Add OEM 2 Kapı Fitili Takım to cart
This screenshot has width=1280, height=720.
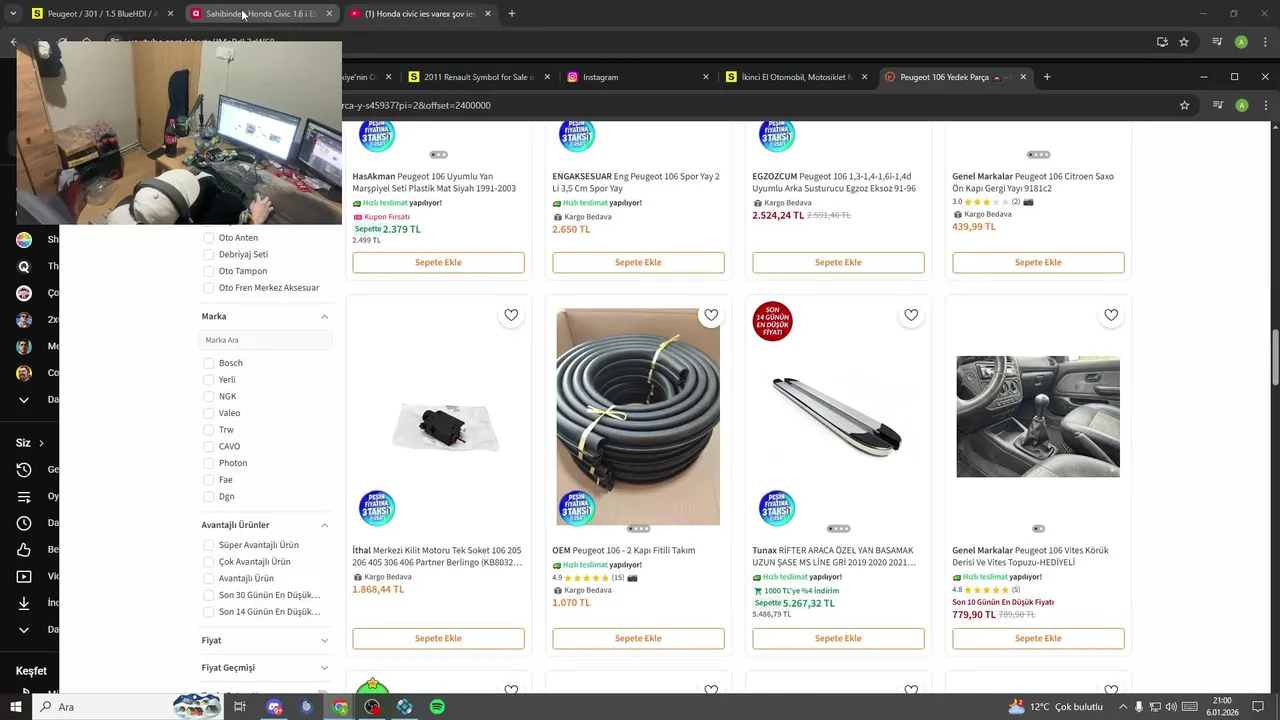tap(638, 638)
